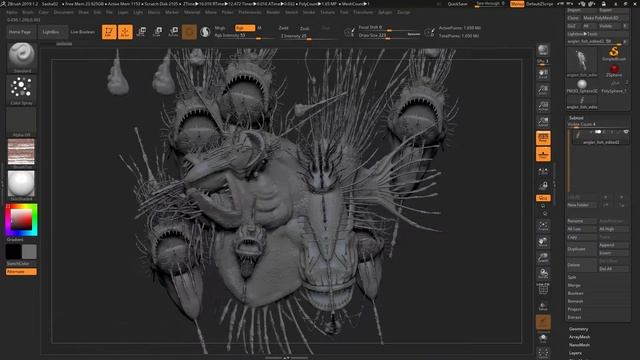Select the Scale gizmo tool
The image size is (640, 360).
(157, 32)
